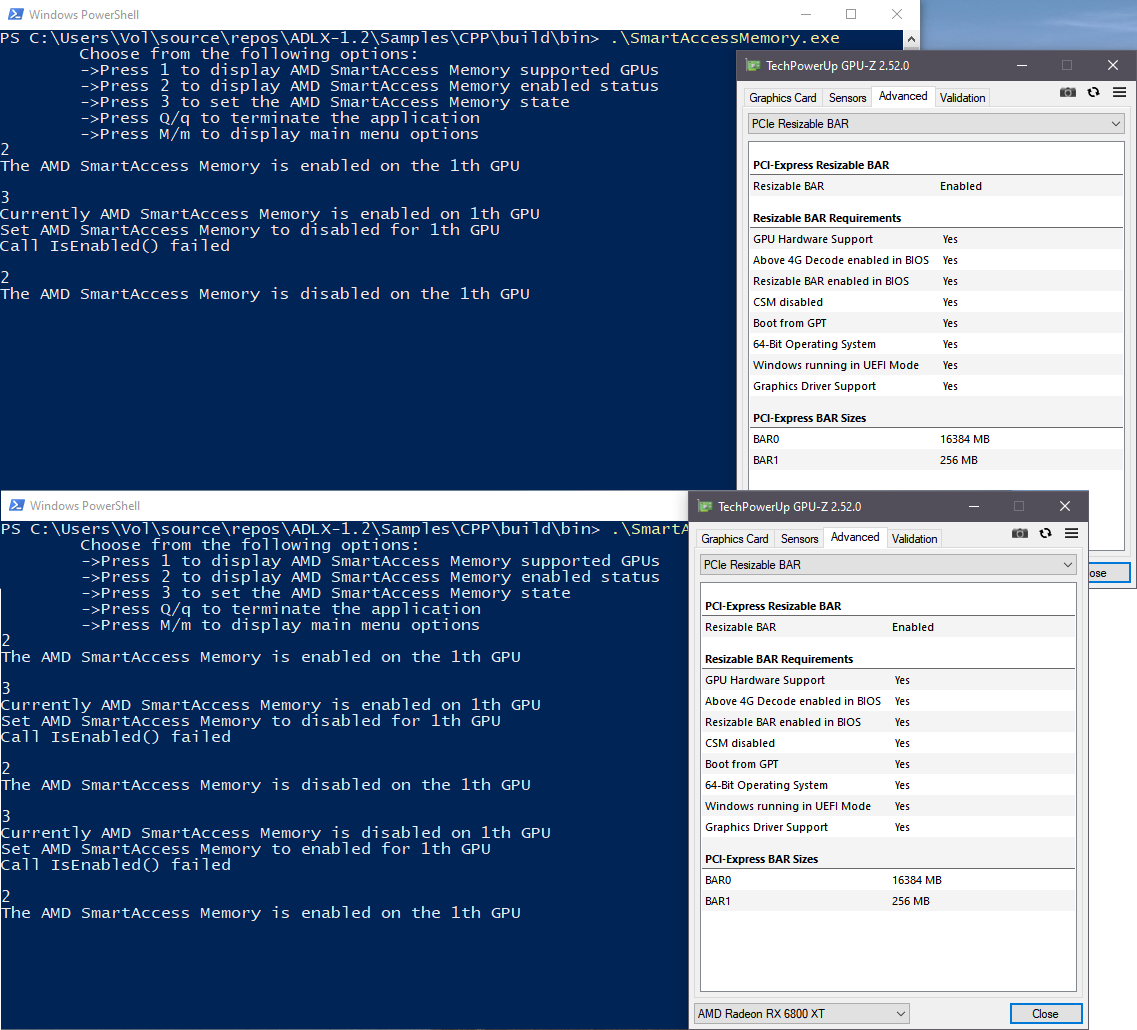Close the lower GPU-Z window with X
Screen dimensions: 1137x1030
(1064, 506)
